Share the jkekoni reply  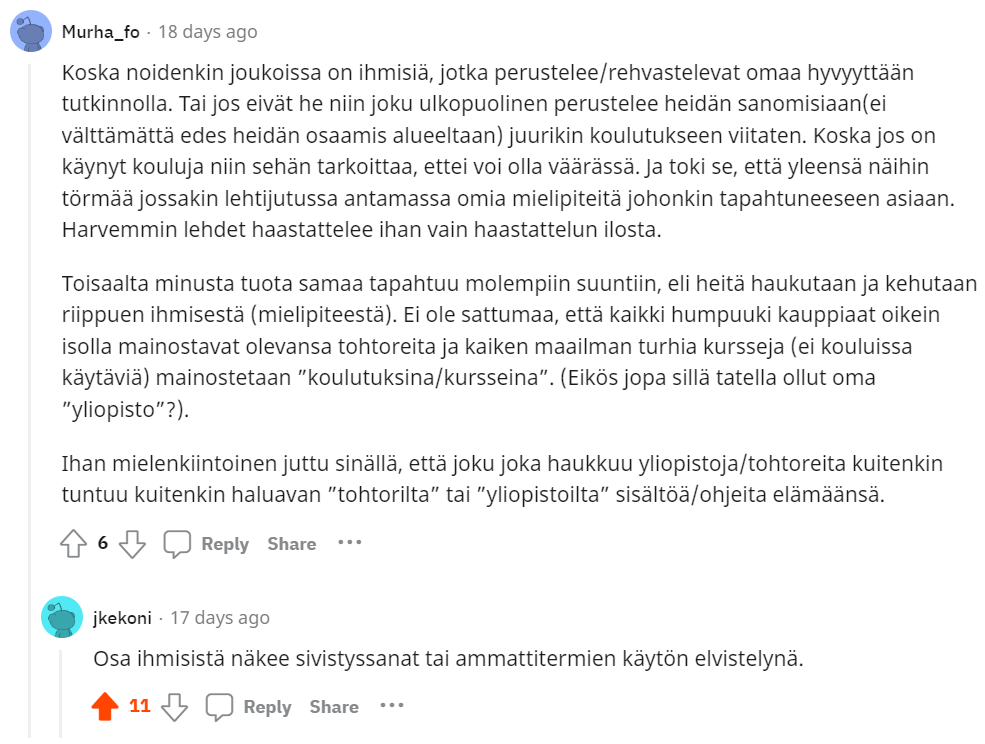point(334,707)
